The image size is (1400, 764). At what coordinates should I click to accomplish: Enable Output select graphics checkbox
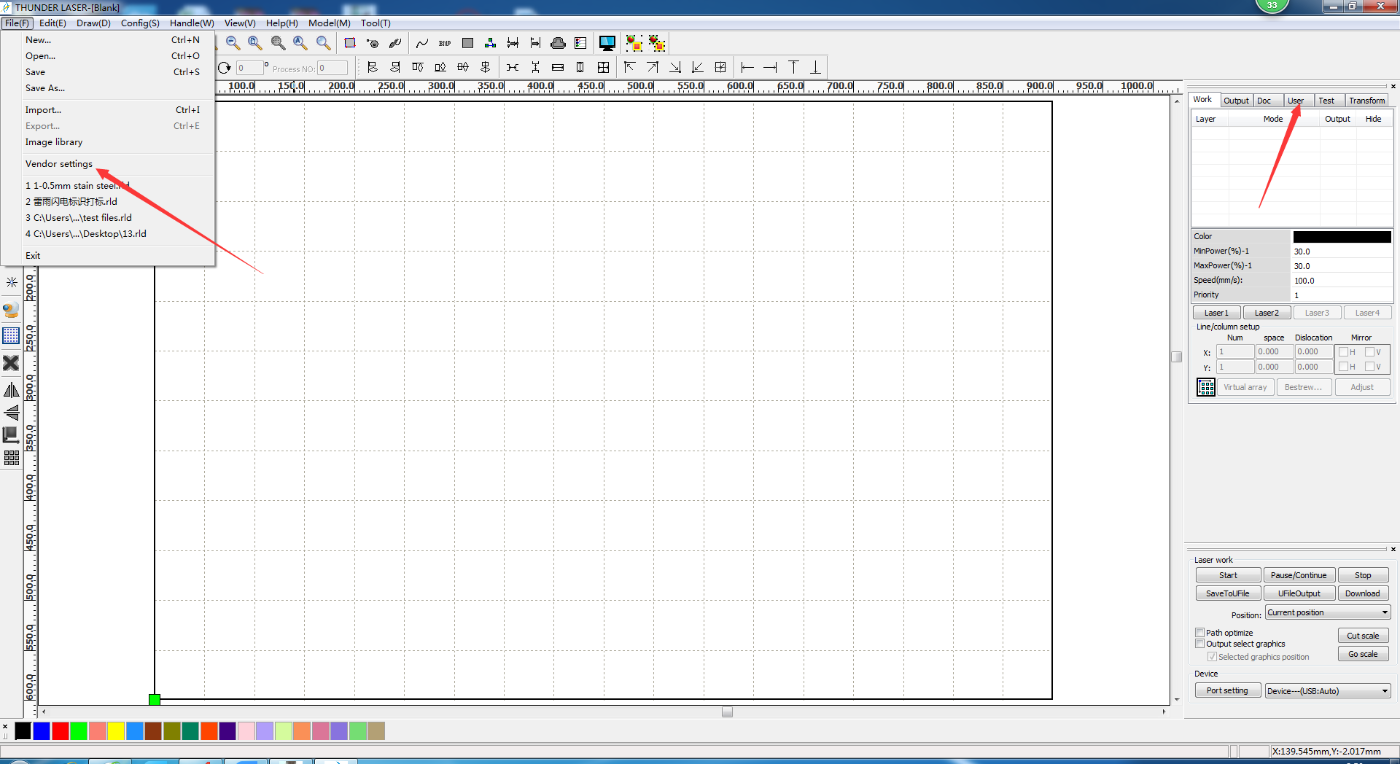[x=1200, y=644]
